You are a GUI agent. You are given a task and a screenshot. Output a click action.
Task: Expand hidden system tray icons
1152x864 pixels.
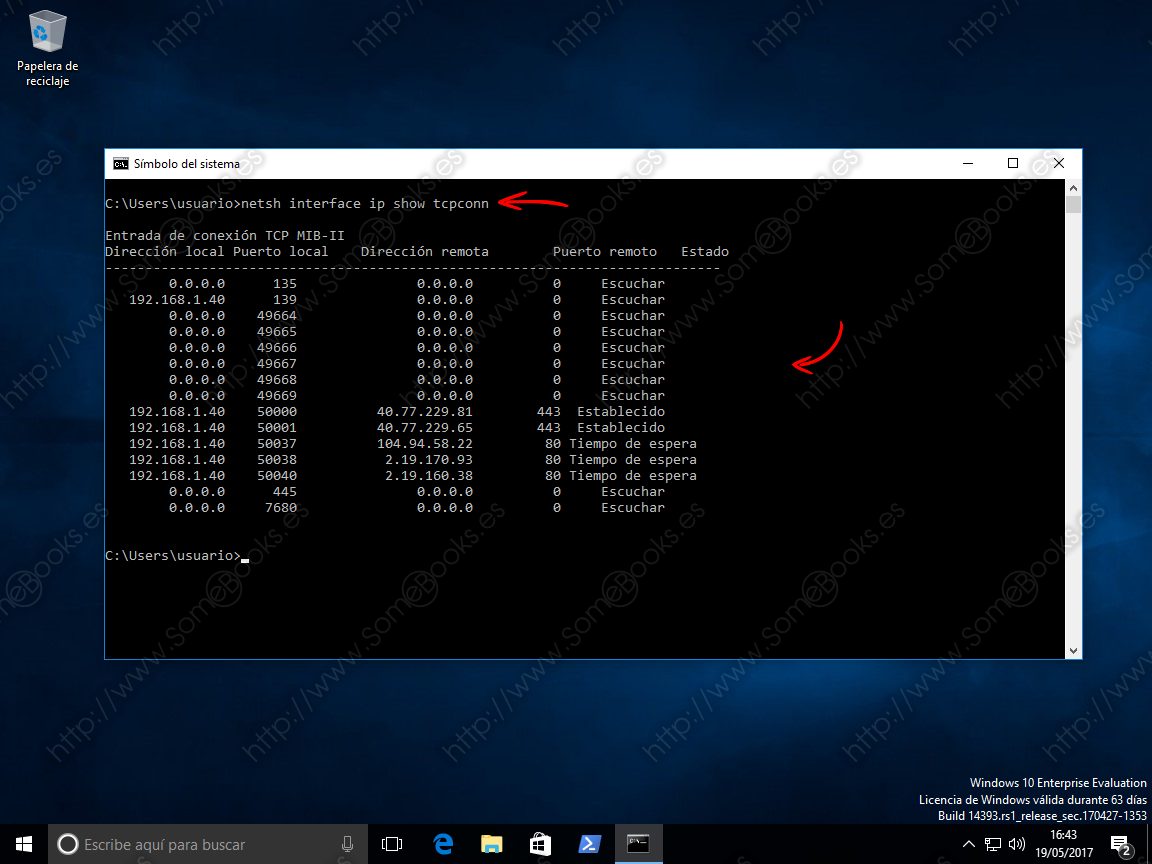[x=969, y=843]
